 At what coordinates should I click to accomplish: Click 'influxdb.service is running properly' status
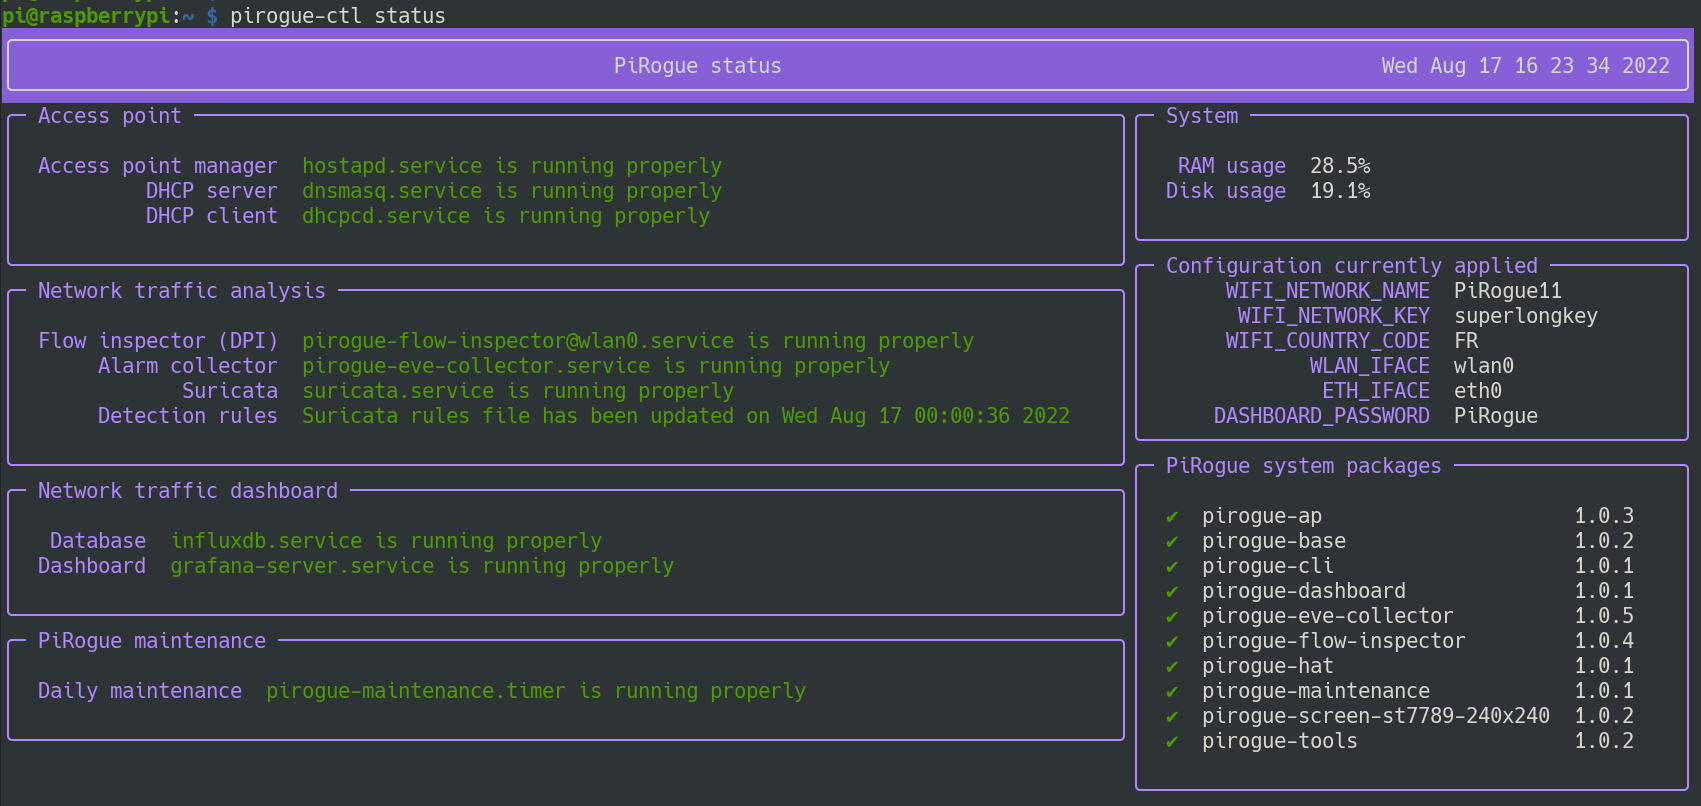[386, 541]
